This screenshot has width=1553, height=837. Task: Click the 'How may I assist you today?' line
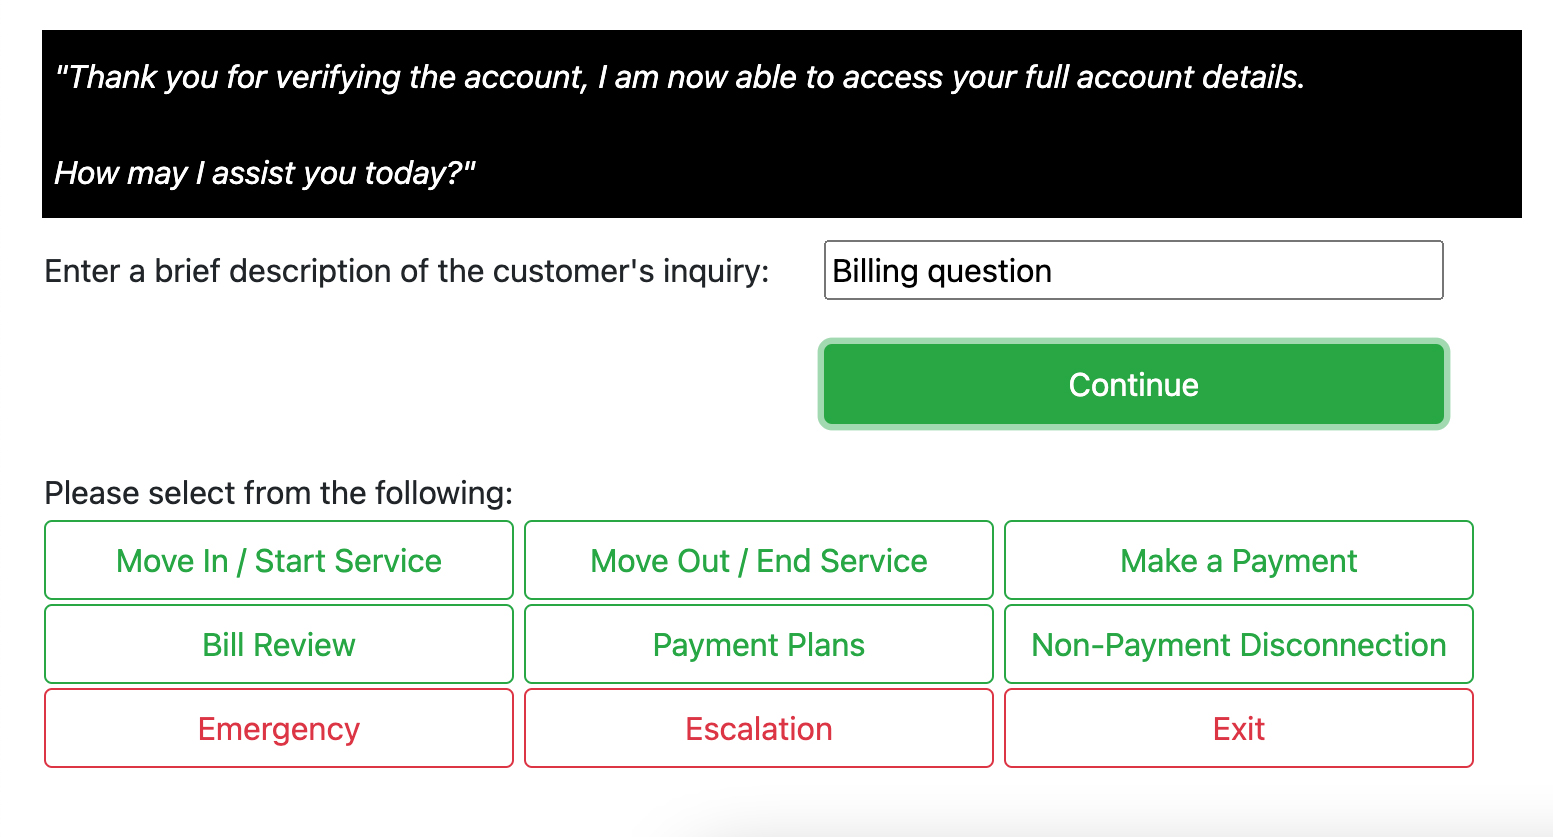[264, 173]
